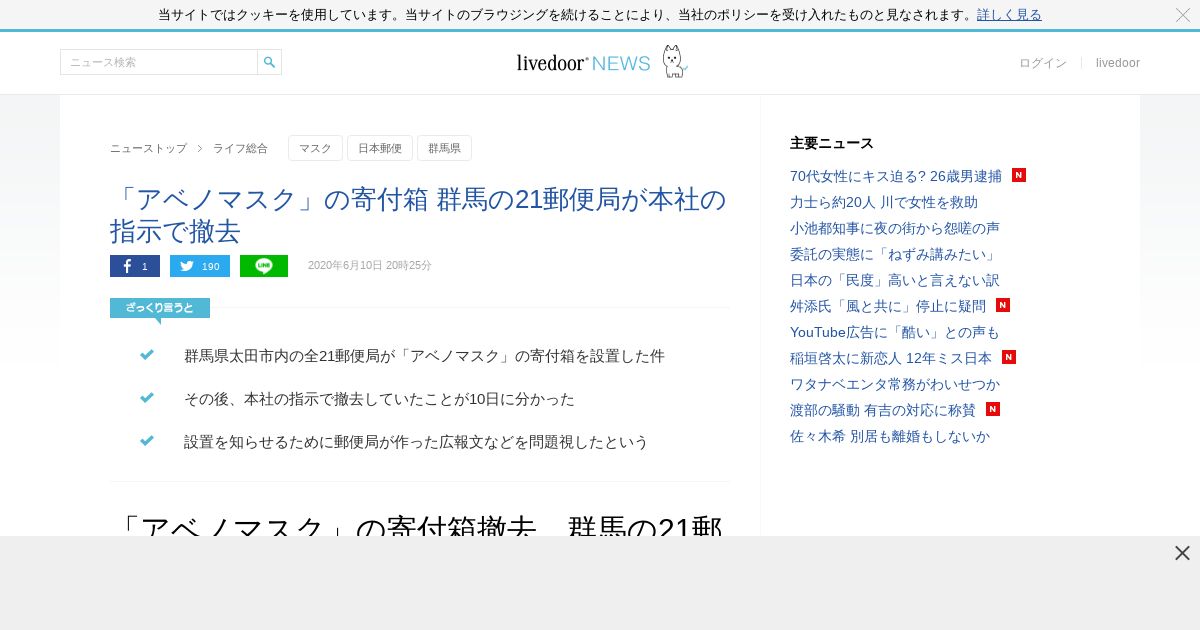
Task: Go to ニューストップ breadcrumb
Action: [x=148, y=148]
